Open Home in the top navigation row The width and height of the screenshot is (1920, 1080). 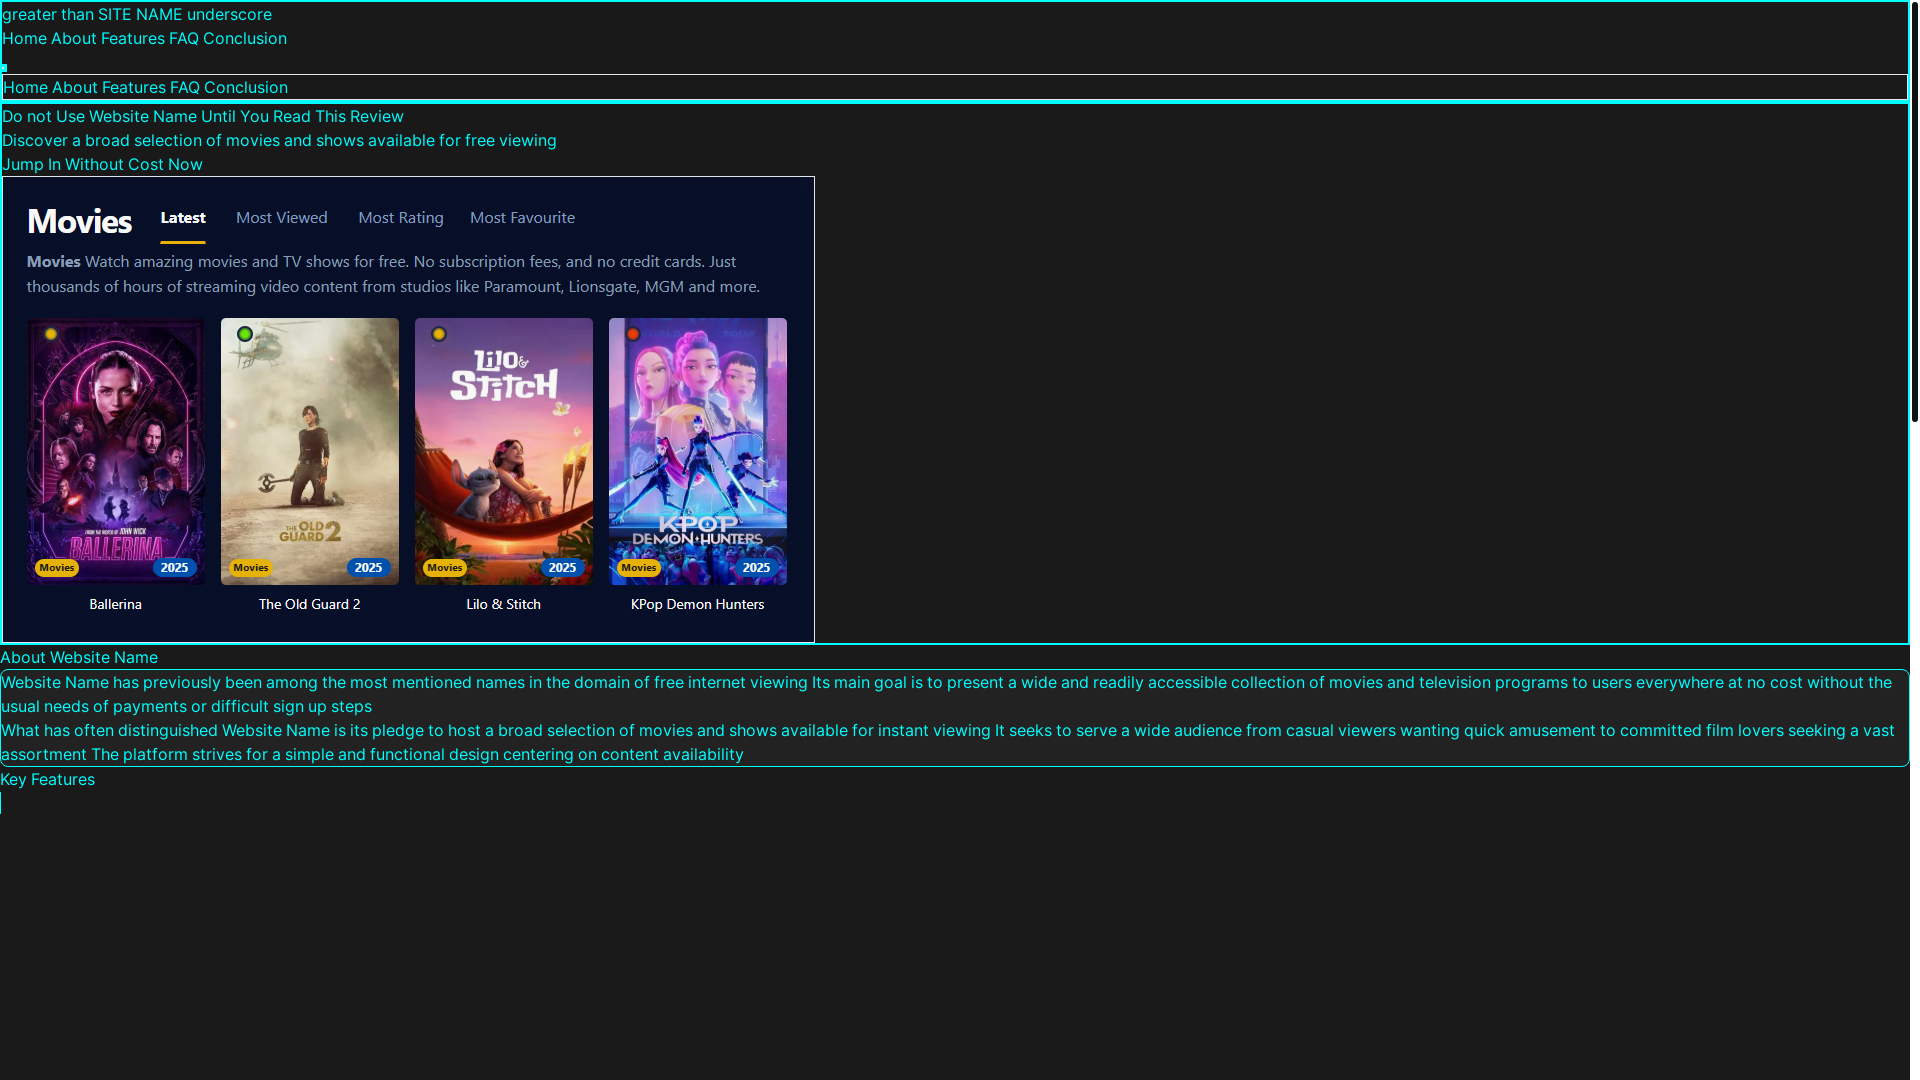tap(24, 38)
